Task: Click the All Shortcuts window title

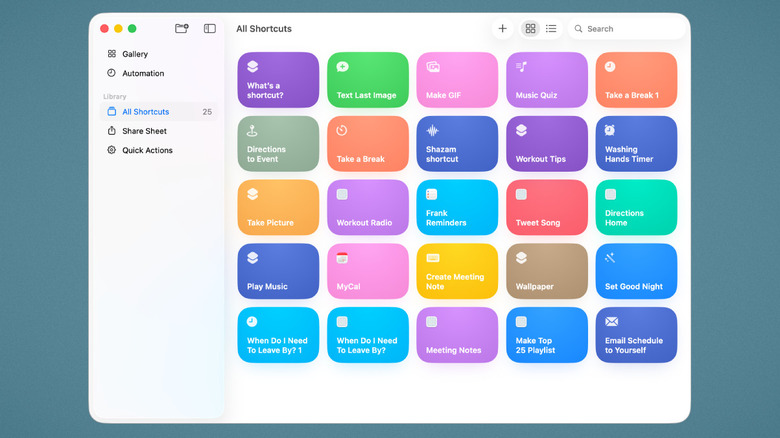Action: (x=264, y=29)
